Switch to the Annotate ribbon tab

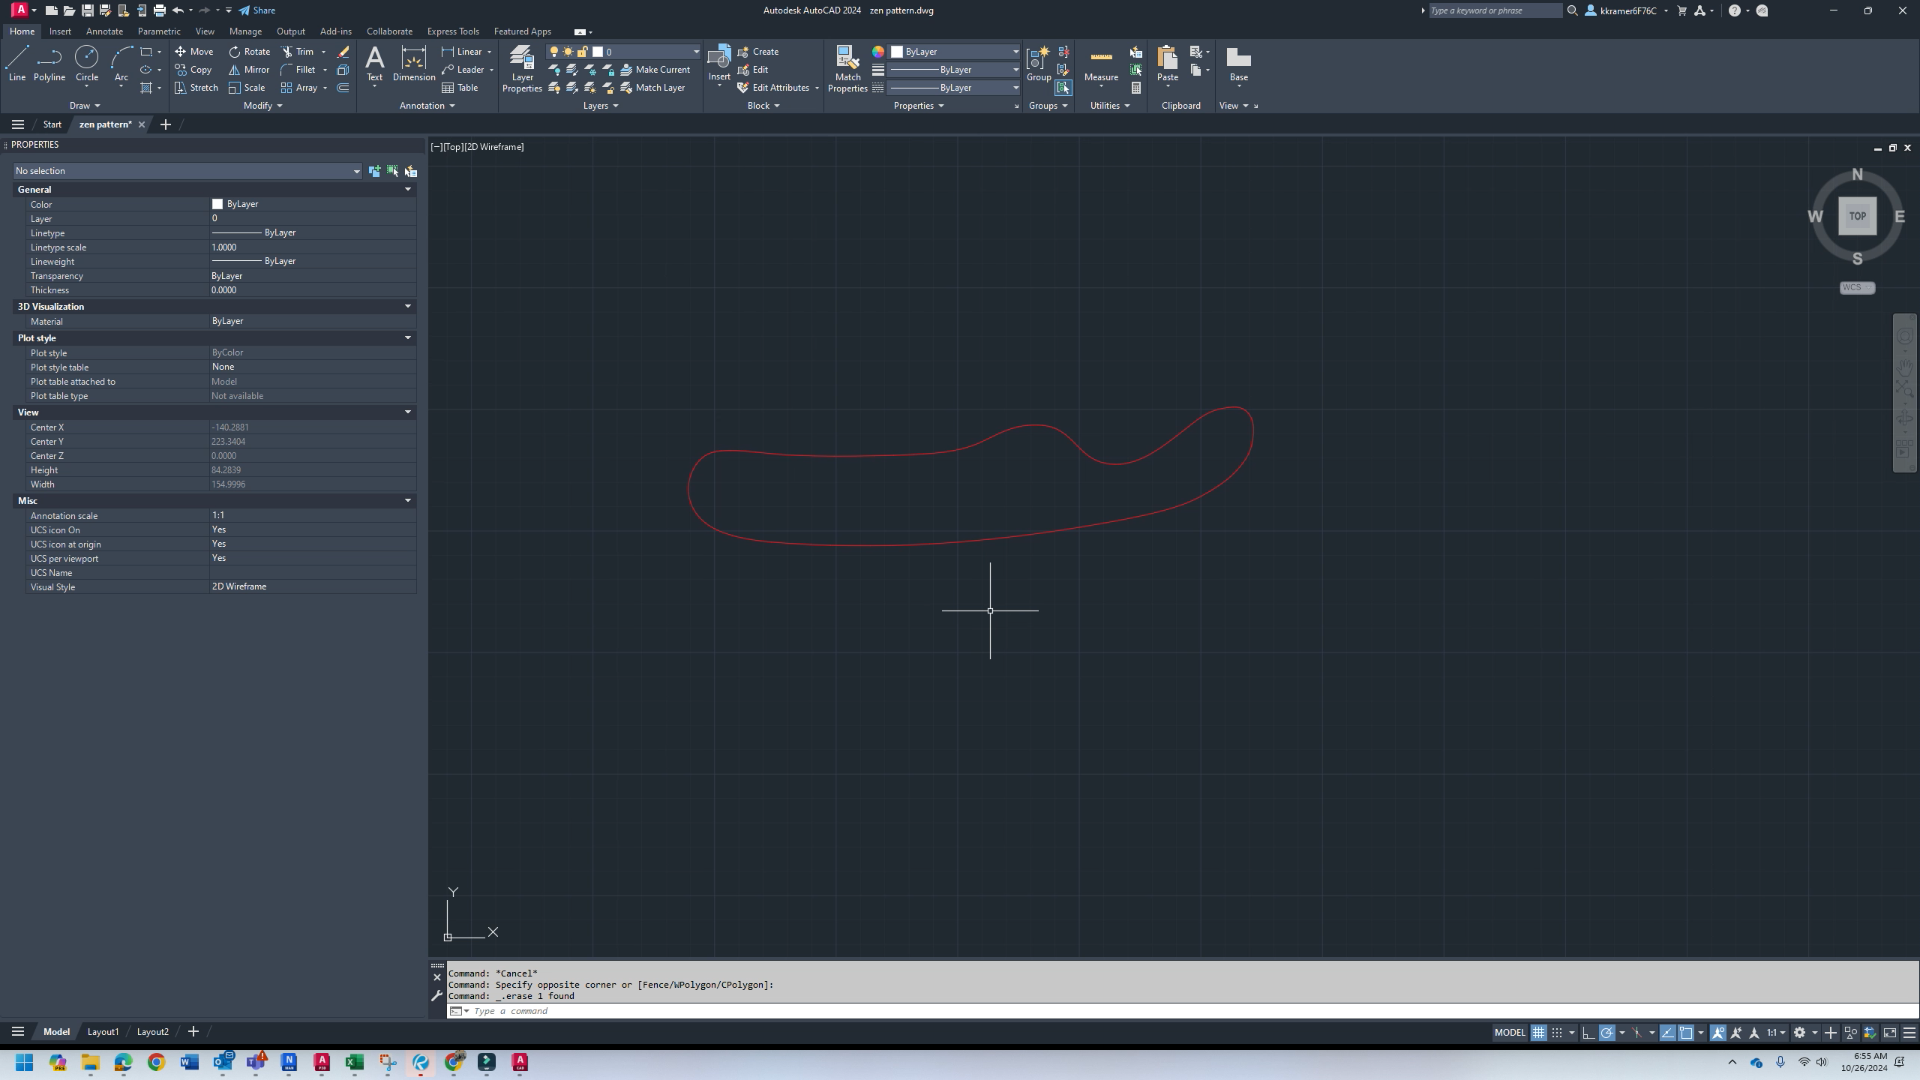tap(104, 31)
